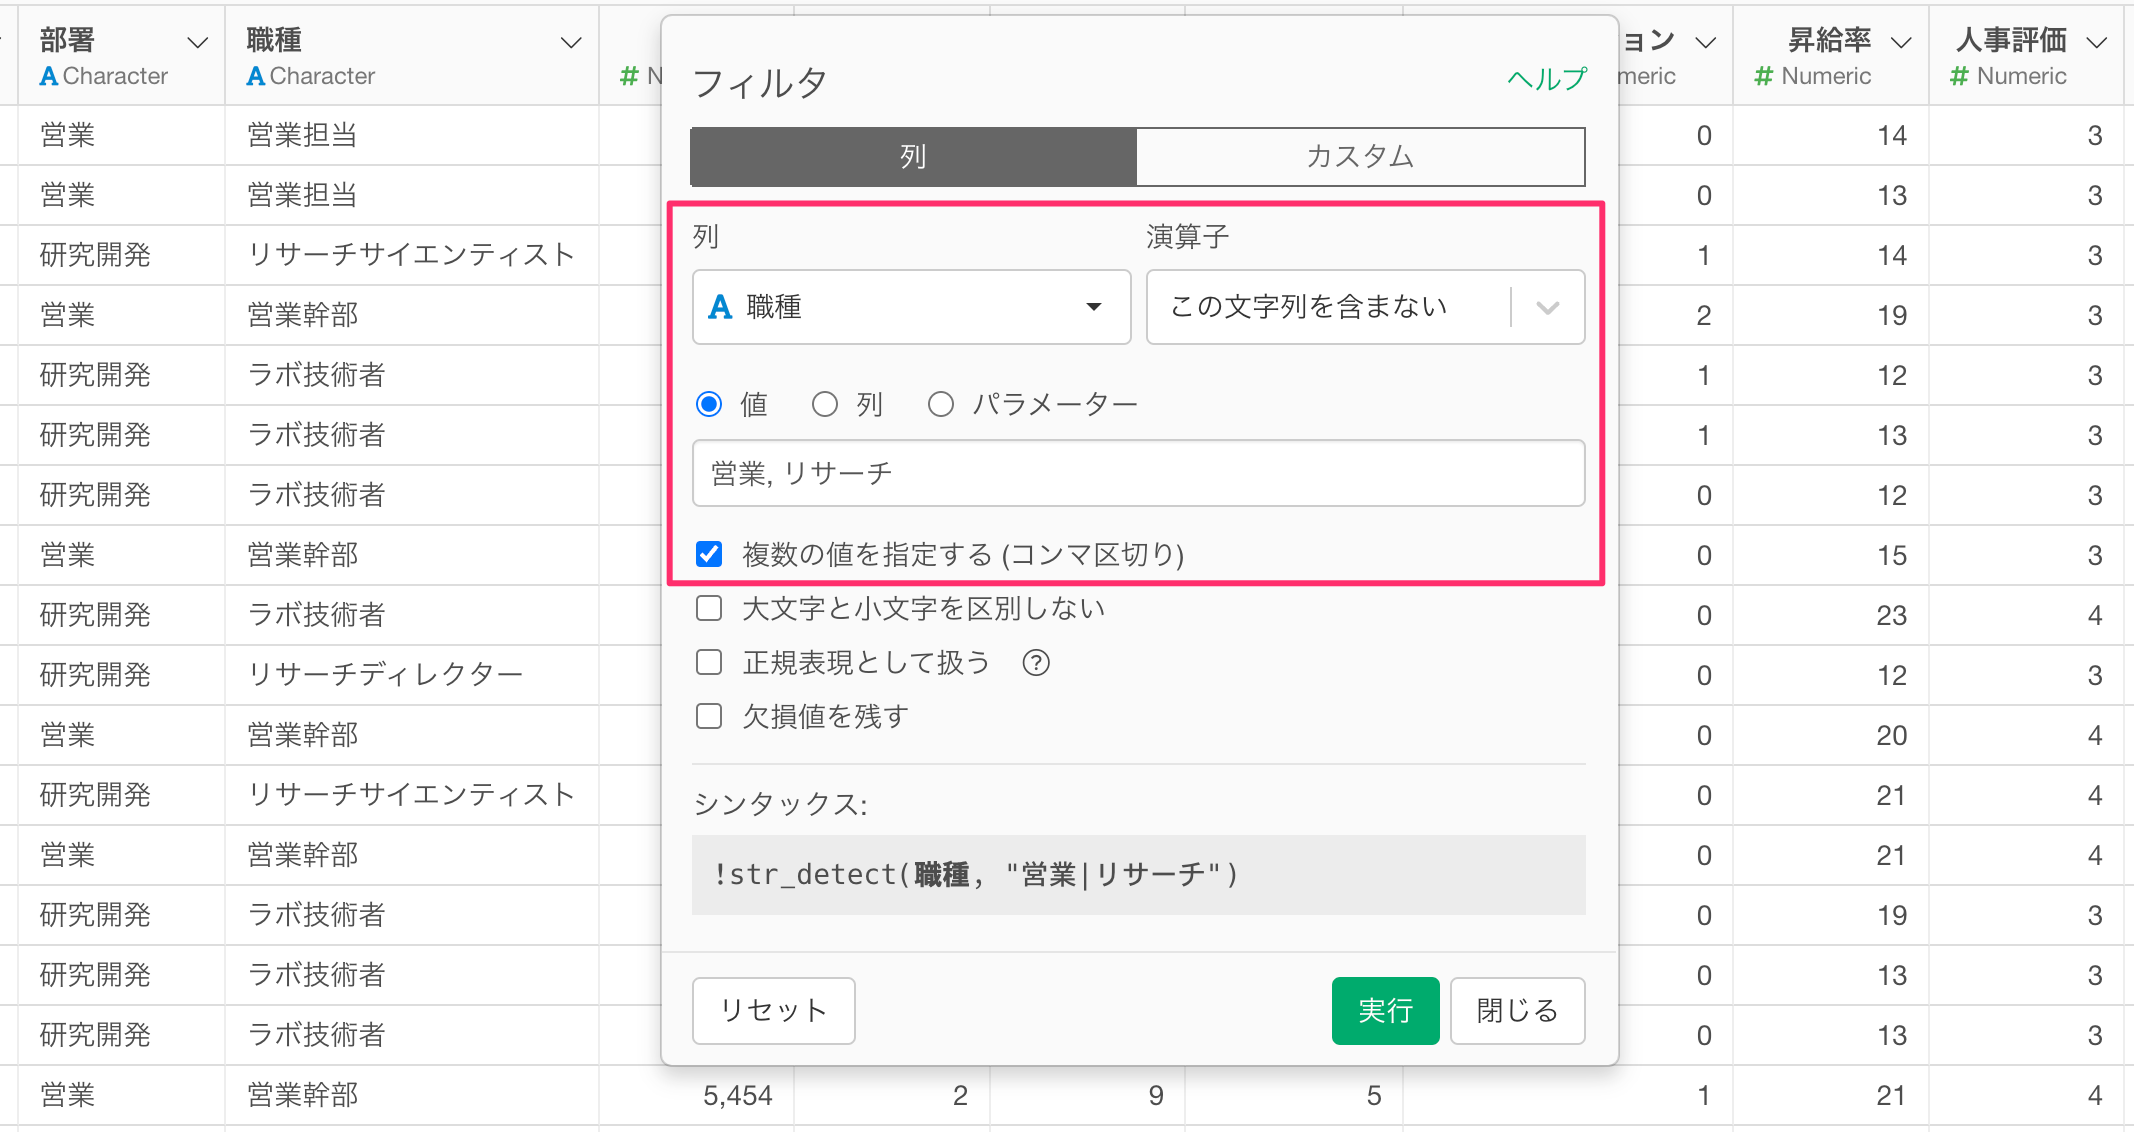Click the help circle icon beside 正規表現として扱う

pyautogui.click(x=1036, y=663)
